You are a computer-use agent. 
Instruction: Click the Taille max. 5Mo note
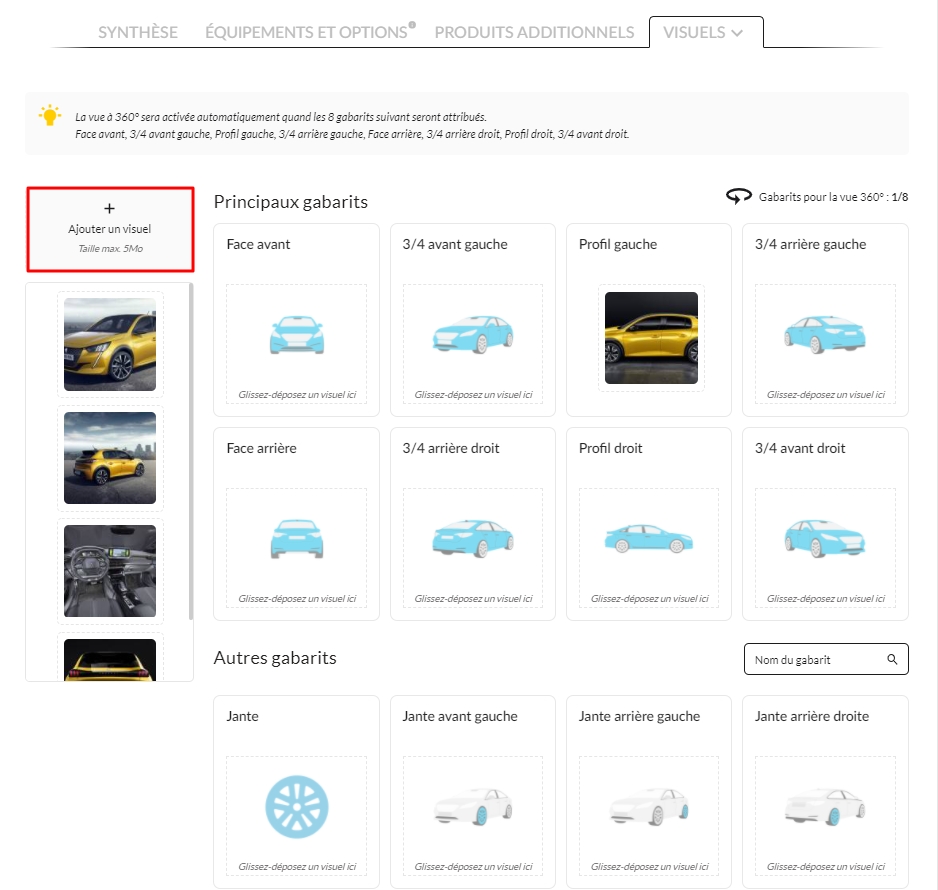[110, 248]
